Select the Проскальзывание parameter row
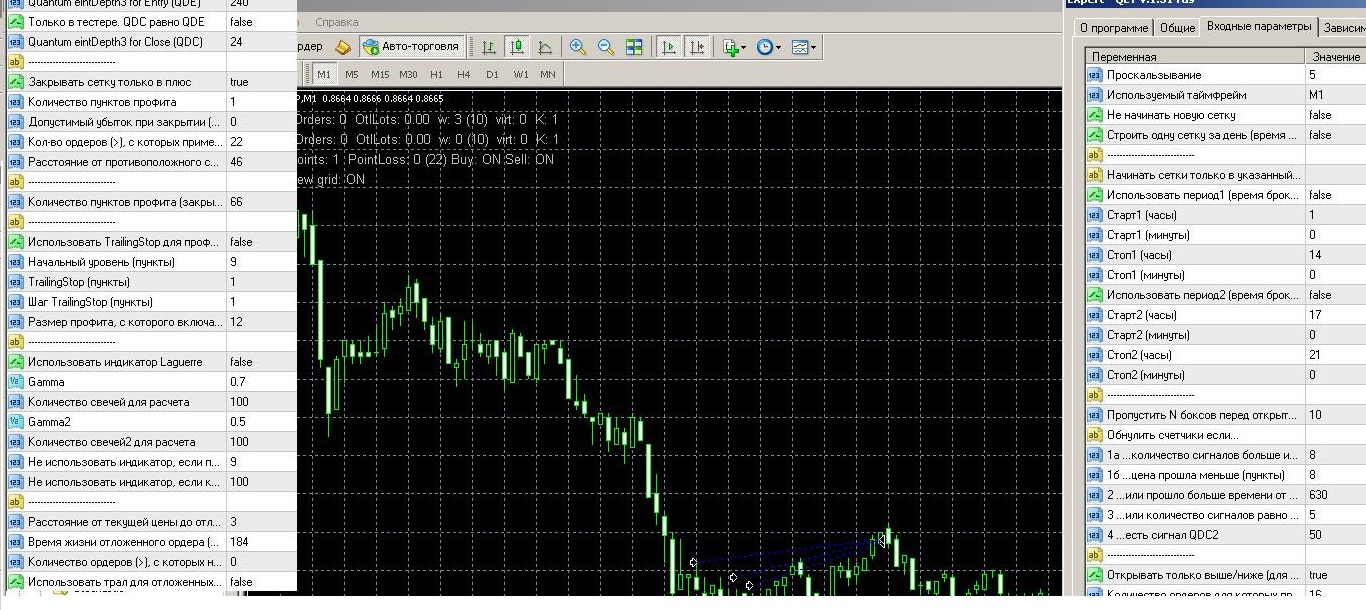This screenshot has width=1366, height=610. [1225, 75]
